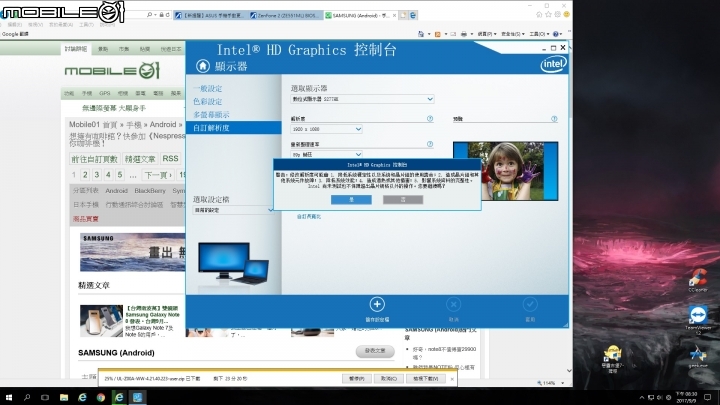Open the IE zoom level dropdown arrow

coord(562,382)
